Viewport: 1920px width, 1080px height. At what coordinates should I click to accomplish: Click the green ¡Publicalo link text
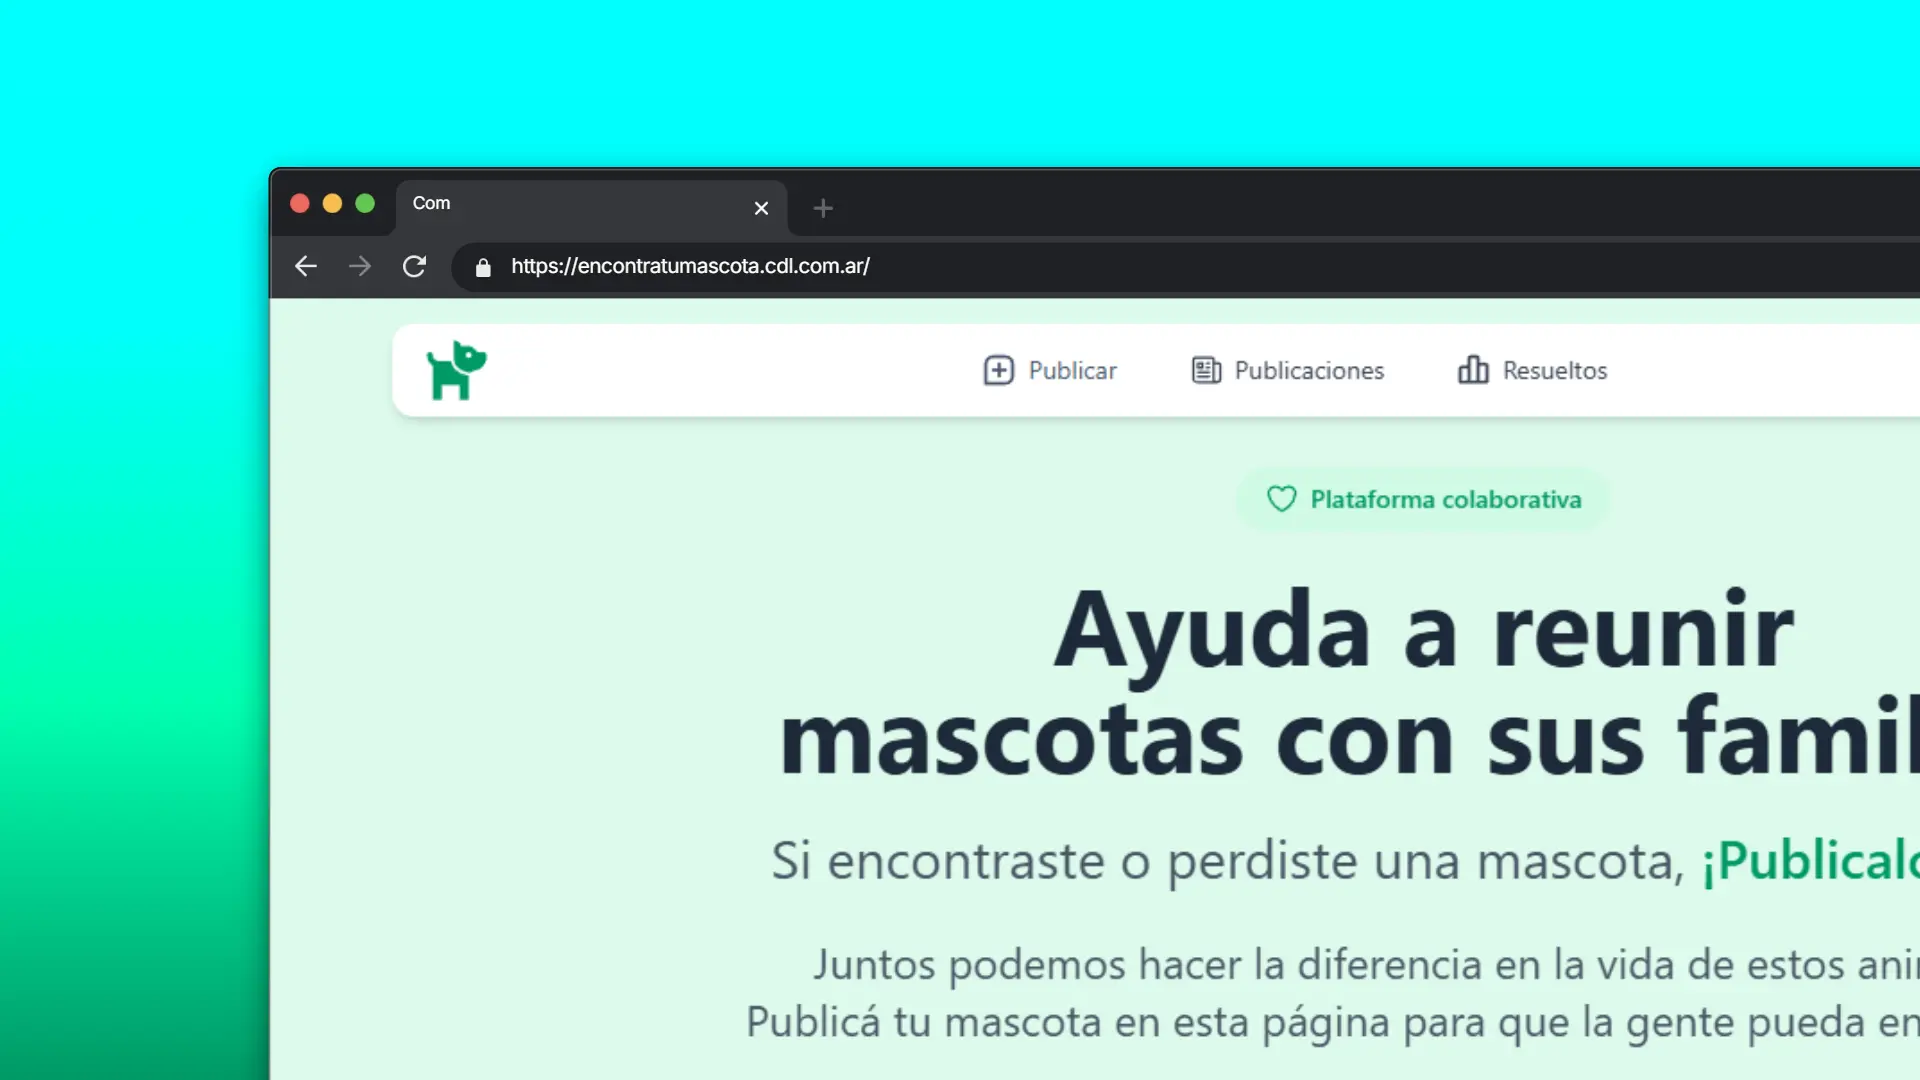tap(1810, 860)
